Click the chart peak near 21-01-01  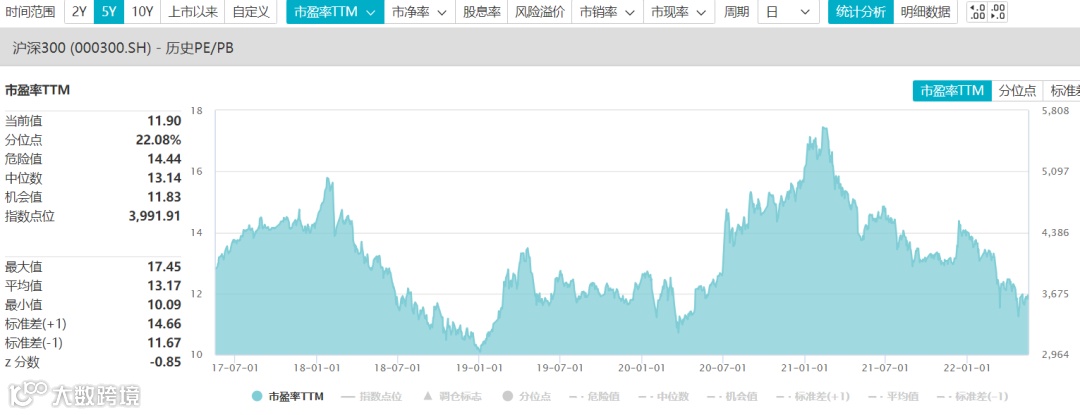824,127
